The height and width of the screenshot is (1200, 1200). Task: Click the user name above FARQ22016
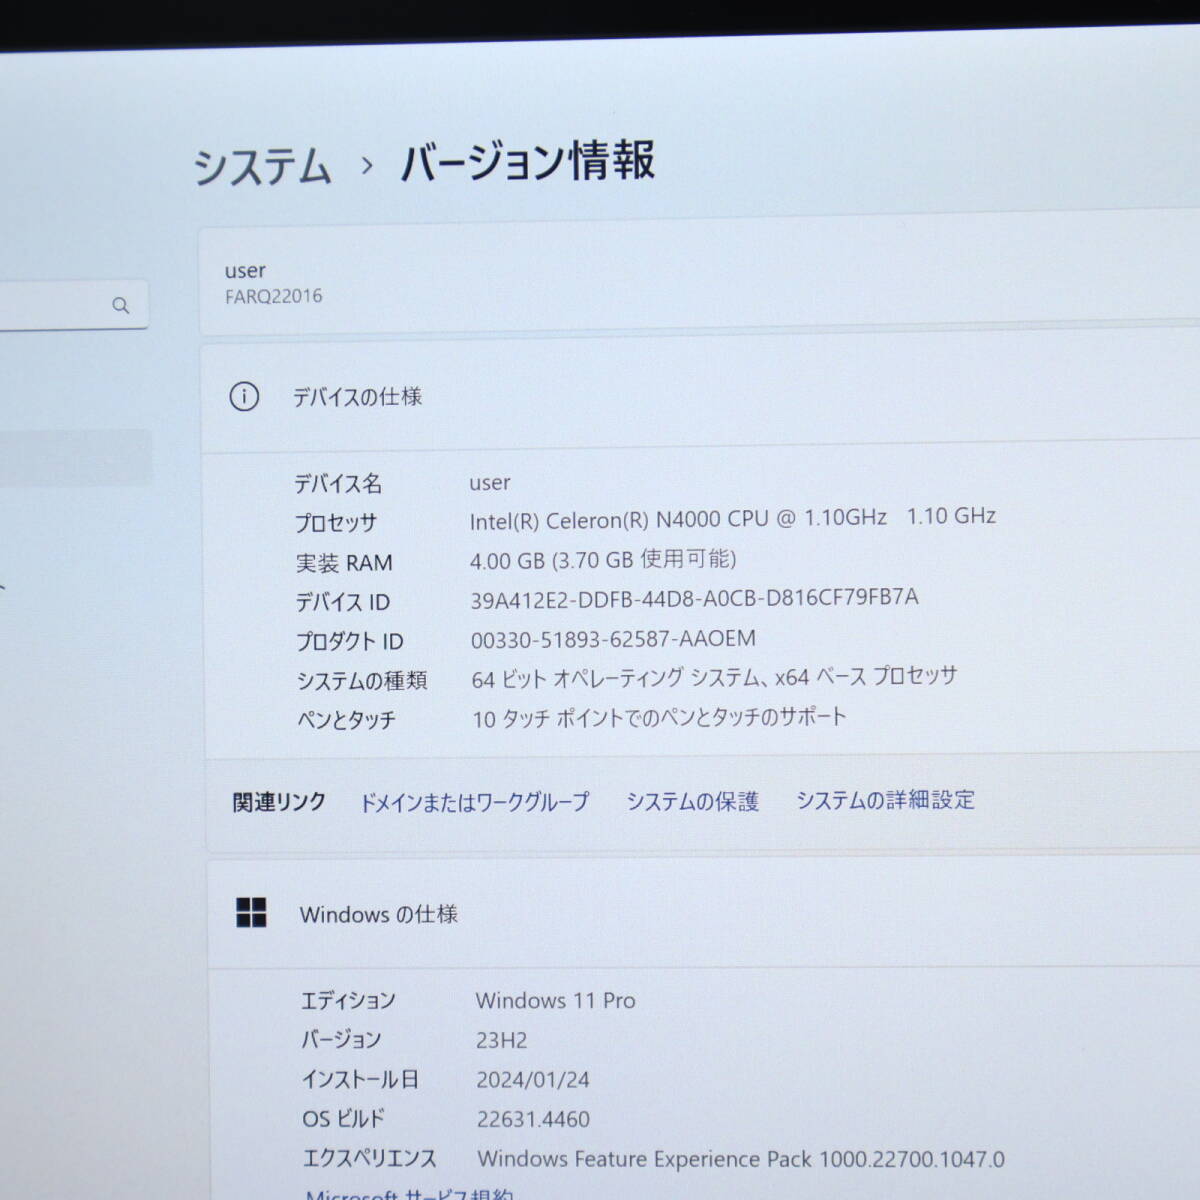(x=245, y=271)
